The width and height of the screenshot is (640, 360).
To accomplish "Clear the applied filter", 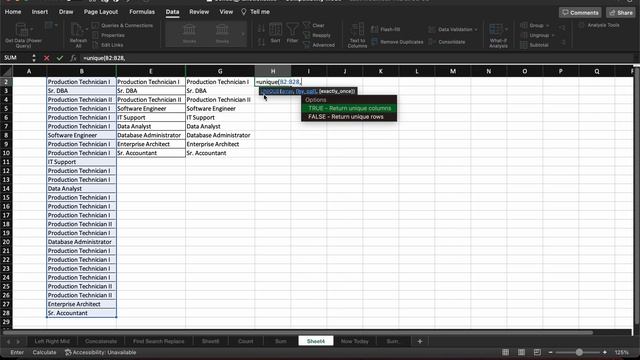I will coord(314,25).
